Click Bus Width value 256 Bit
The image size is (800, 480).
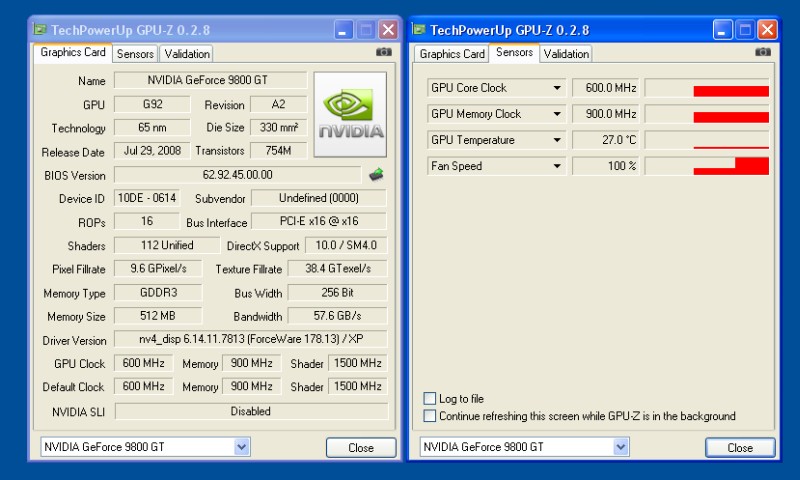click(x=338, y=292)
